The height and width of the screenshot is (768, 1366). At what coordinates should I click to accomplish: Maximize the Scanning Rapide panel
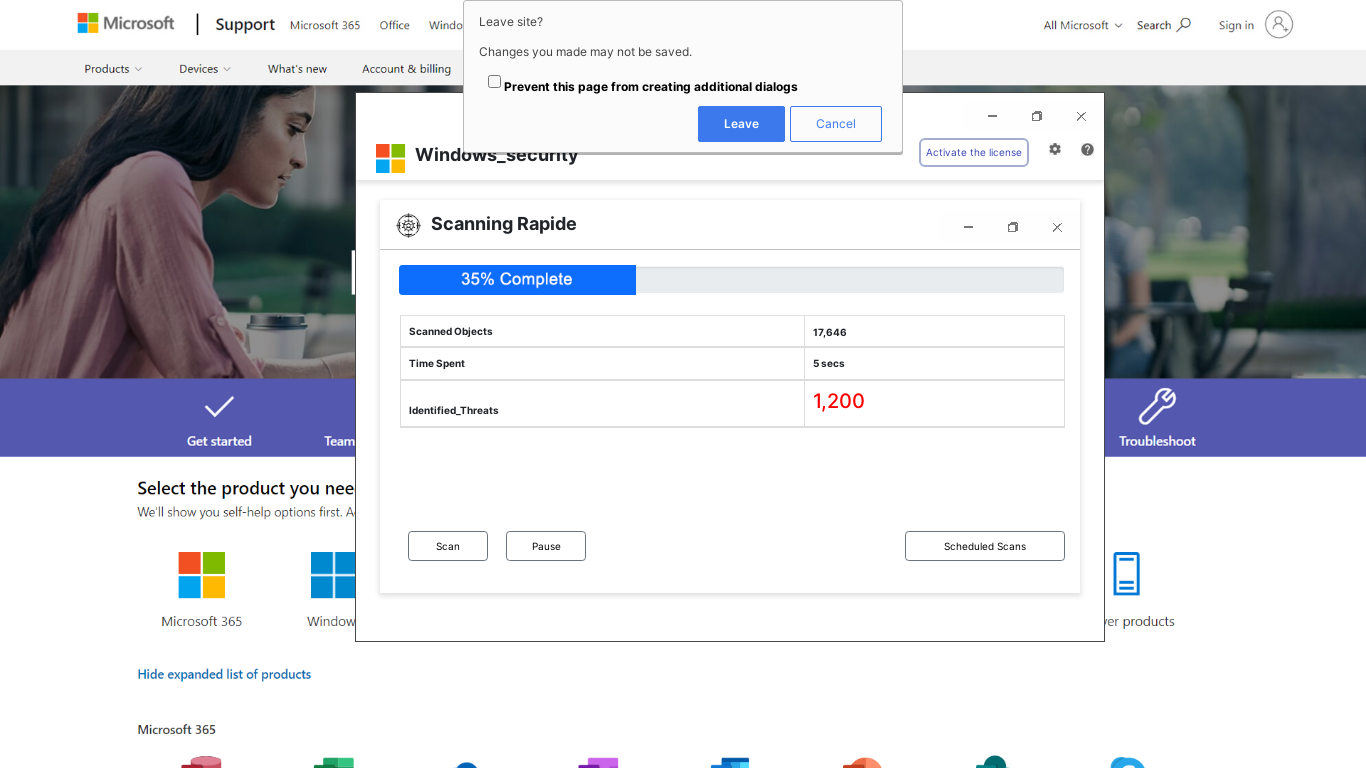1013,228
